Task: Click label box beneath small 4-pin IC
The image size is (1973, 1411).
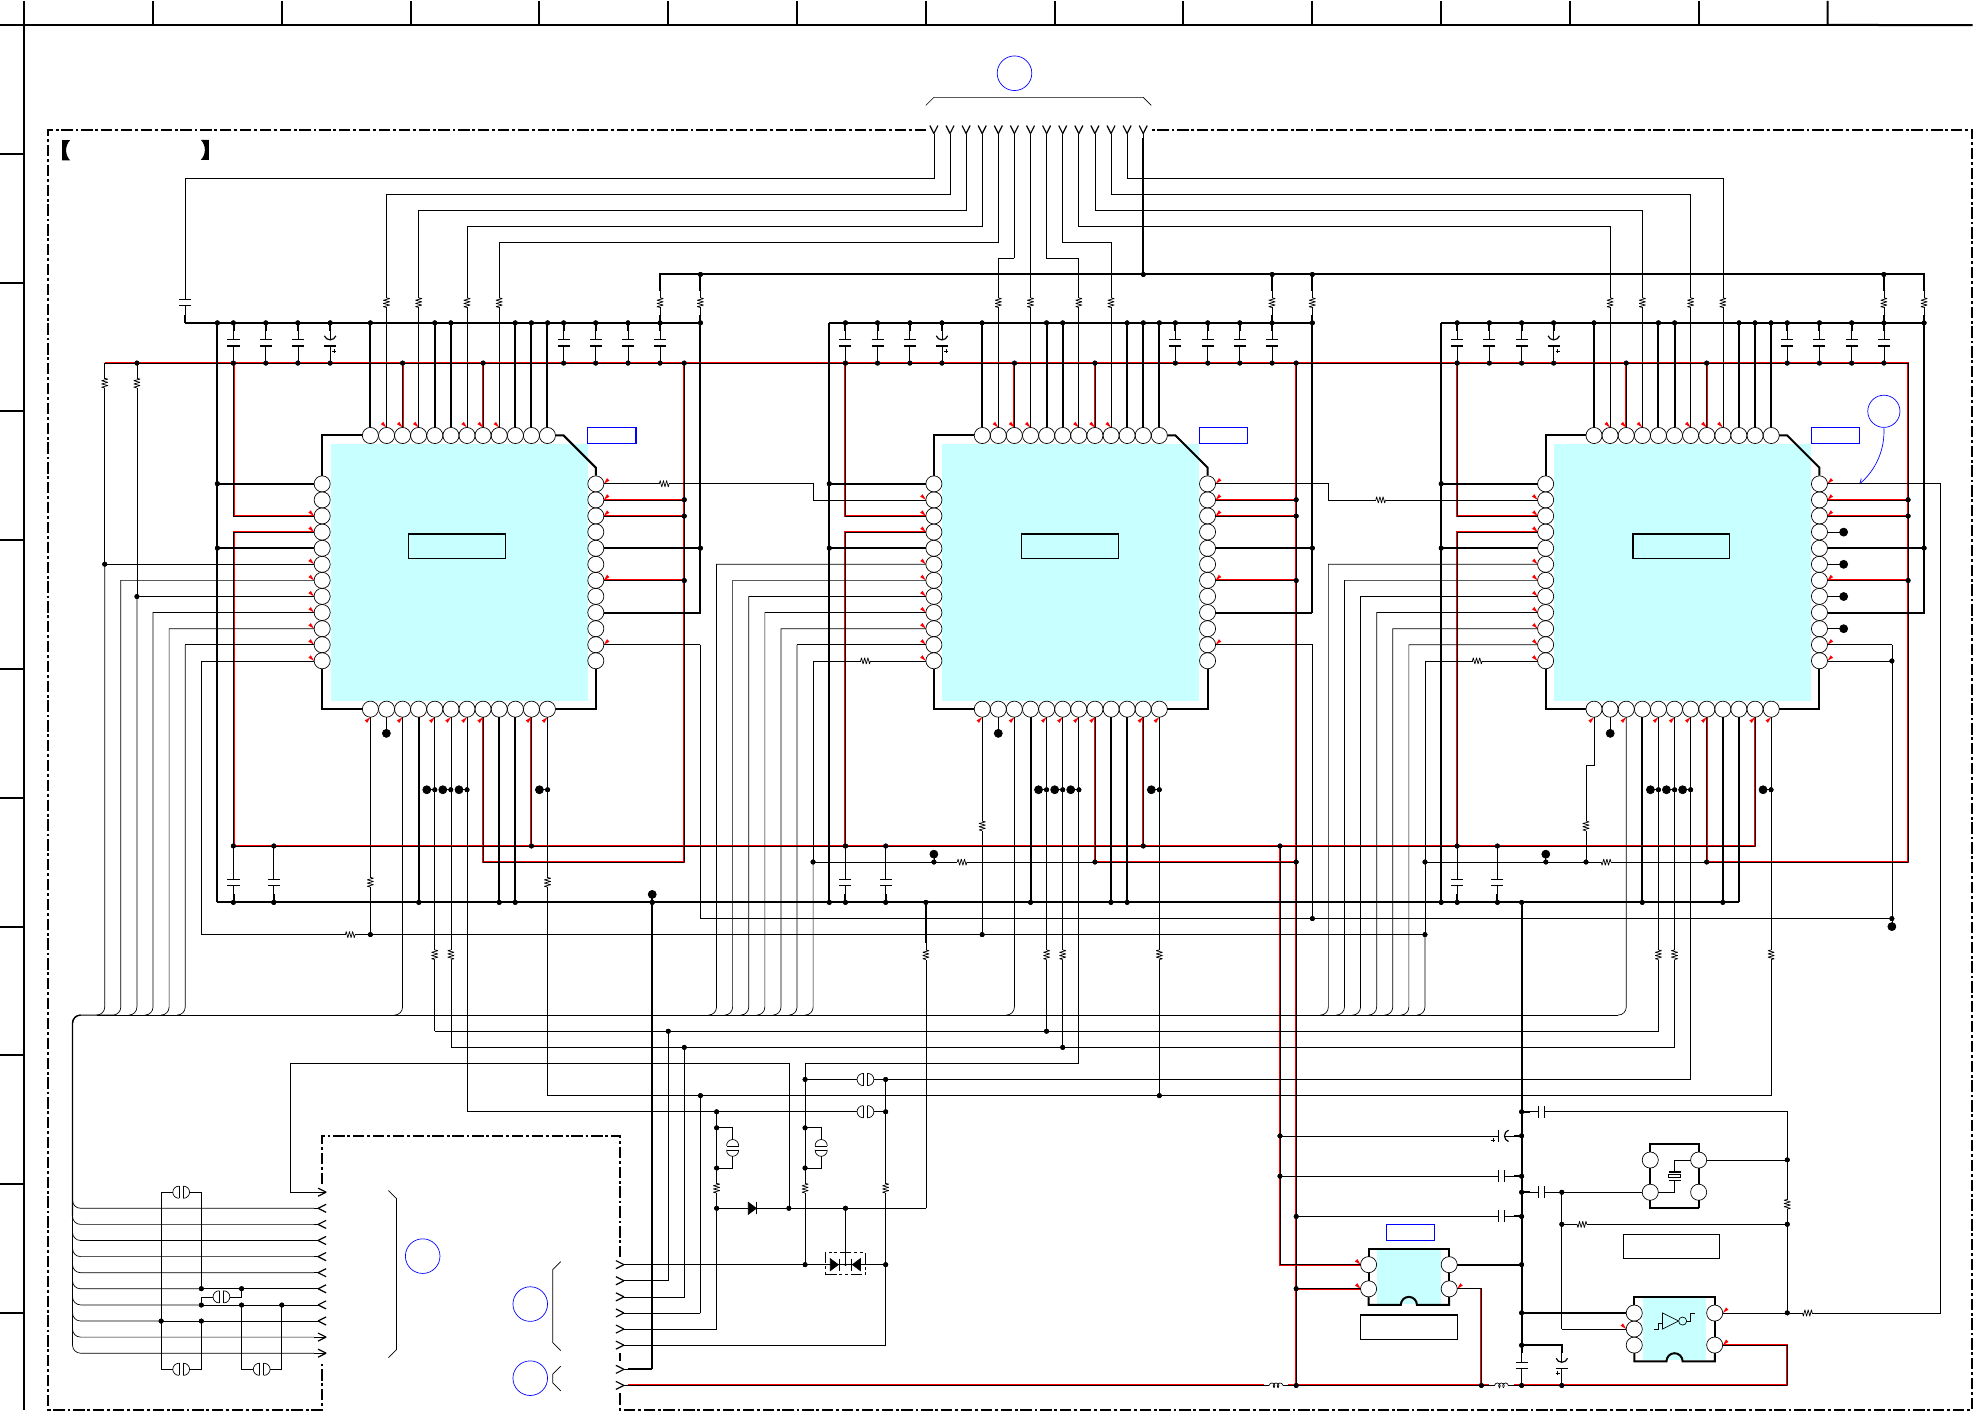Action: tap(1409, 1327)
